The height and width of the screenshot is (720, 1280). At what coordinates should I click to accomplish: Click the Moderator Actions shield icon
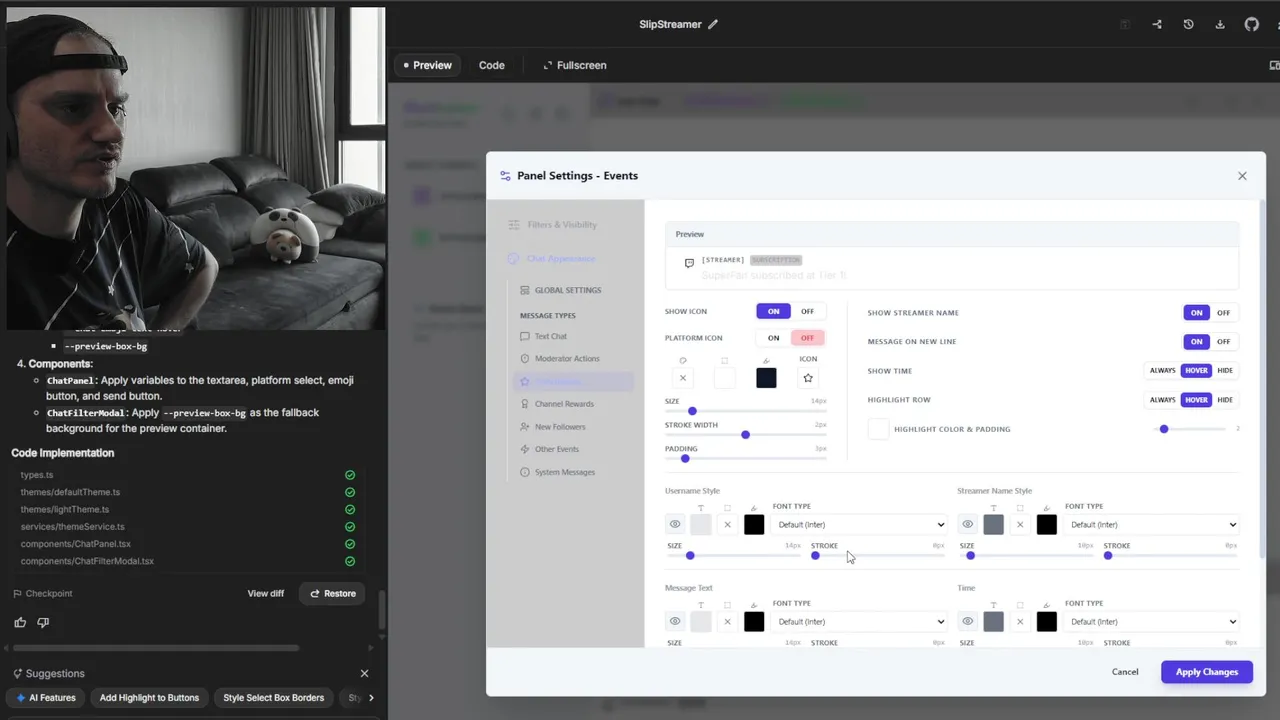(525, 358)
